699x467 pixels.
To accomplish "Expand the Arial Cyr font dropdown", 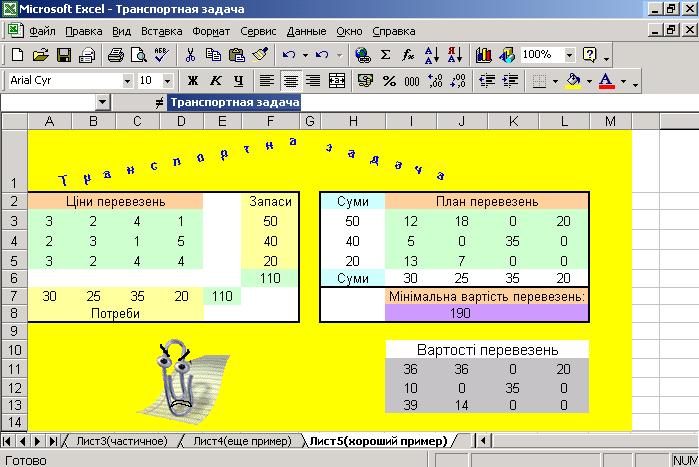I will point(127,80).
